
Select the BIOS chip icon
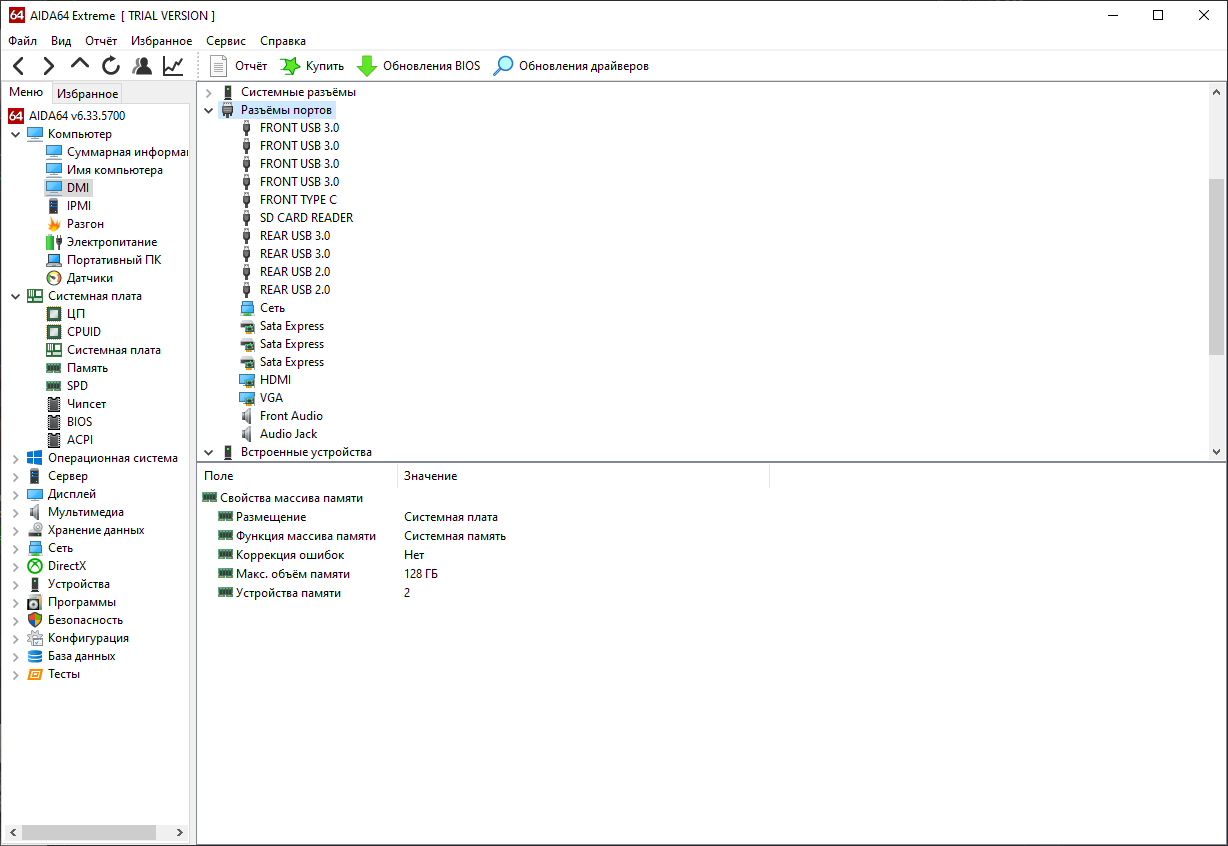pyautogui.click(x=54, y=422)
